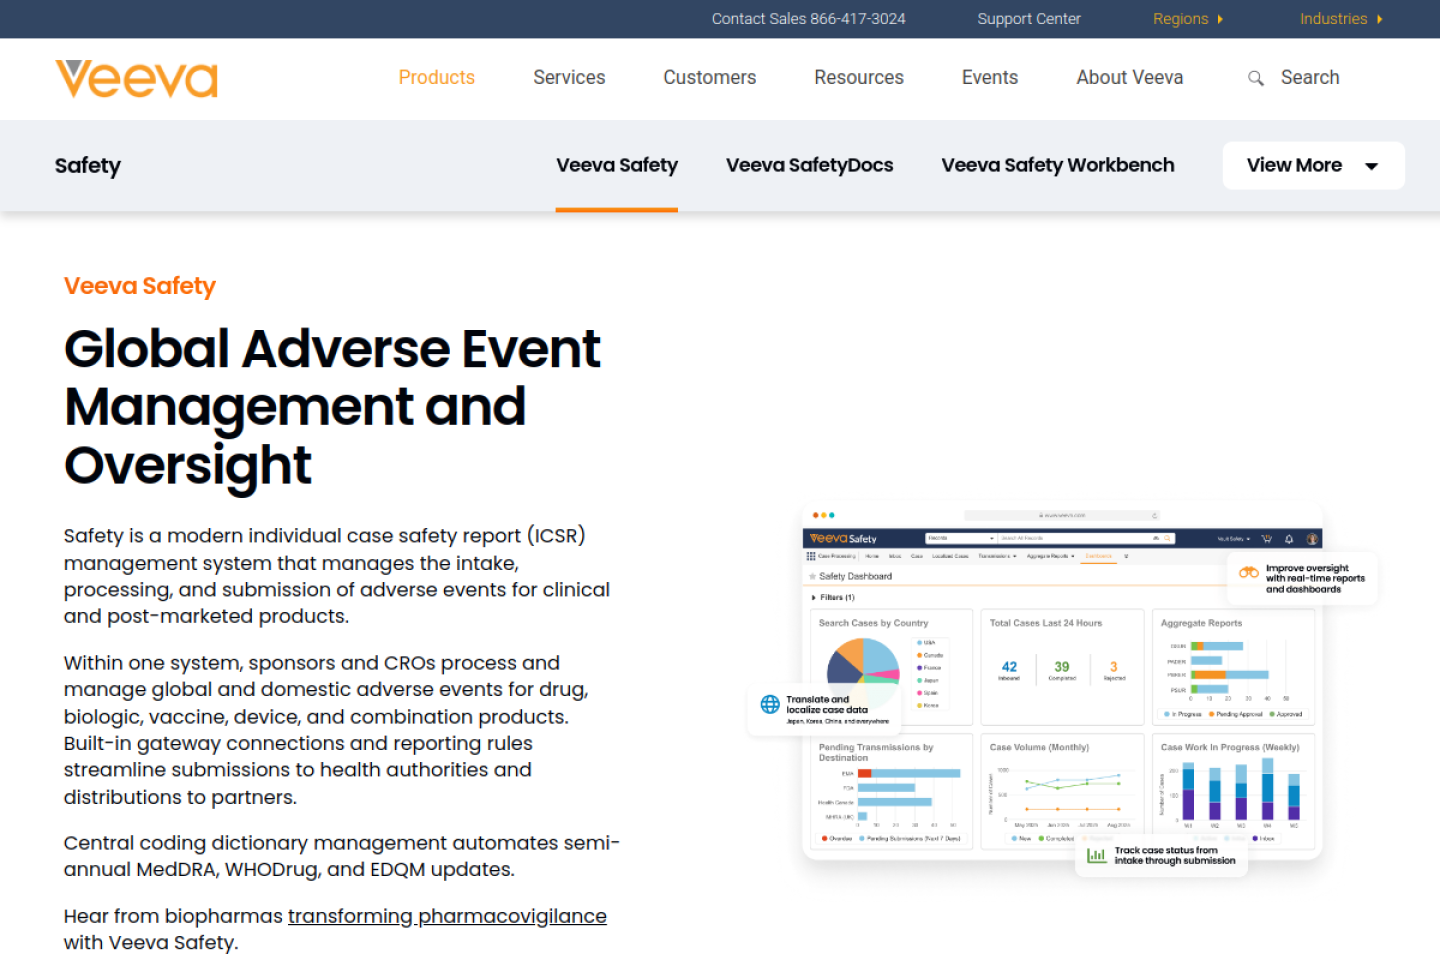Click the Support Center link

point(1029,19)
